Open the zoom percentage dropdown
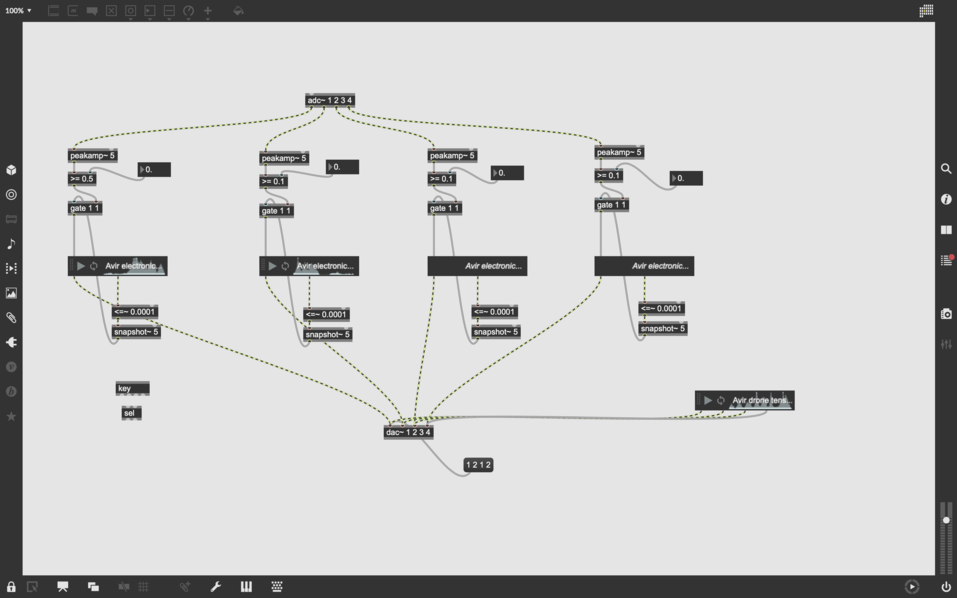This screenshot has height=598, width=957. (18, 11)
